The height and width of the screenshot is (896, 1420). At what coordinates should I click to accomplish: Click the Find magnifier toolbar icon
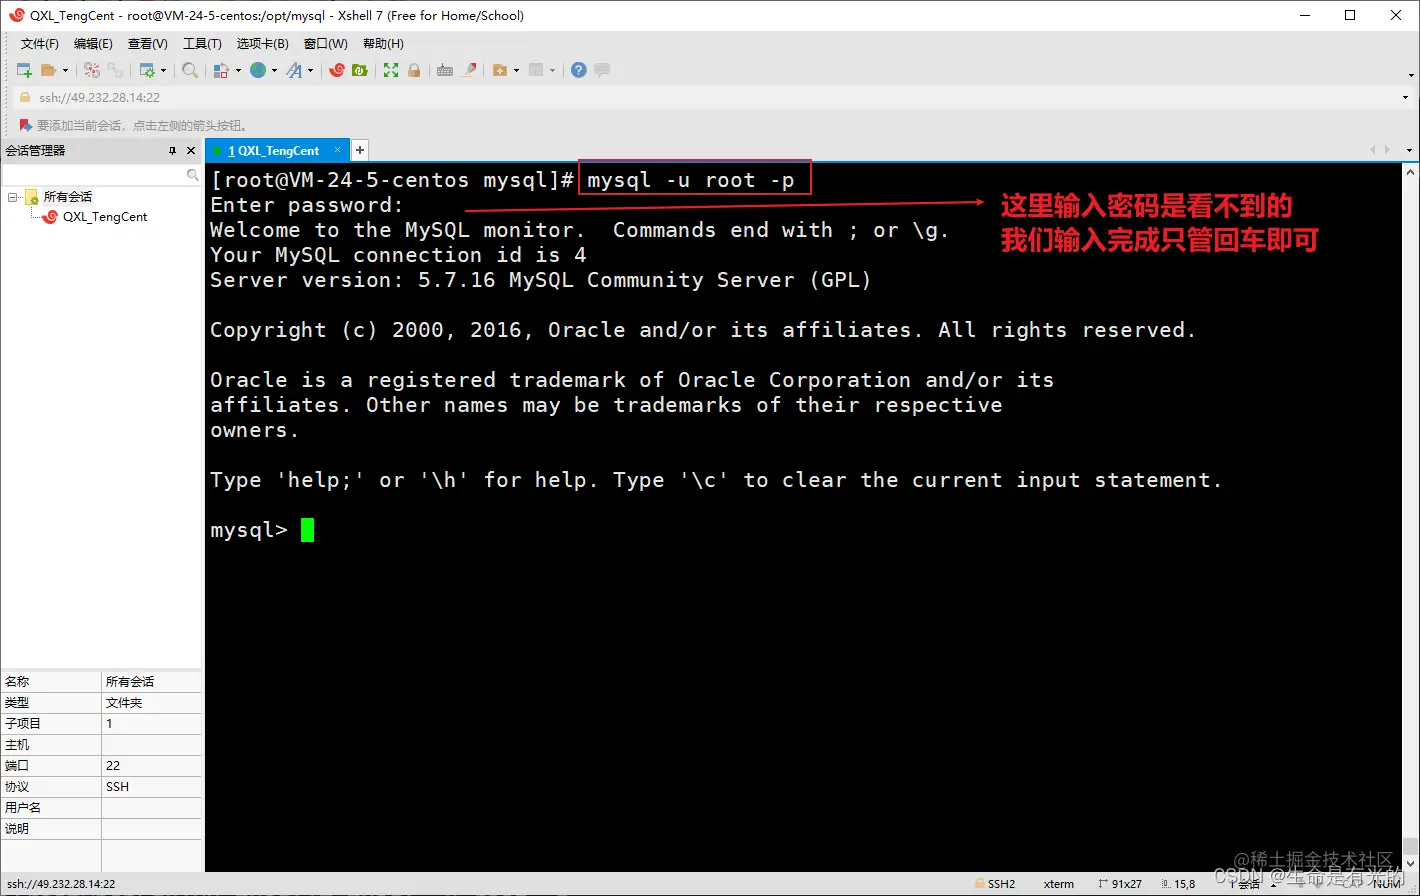point(190,70)
